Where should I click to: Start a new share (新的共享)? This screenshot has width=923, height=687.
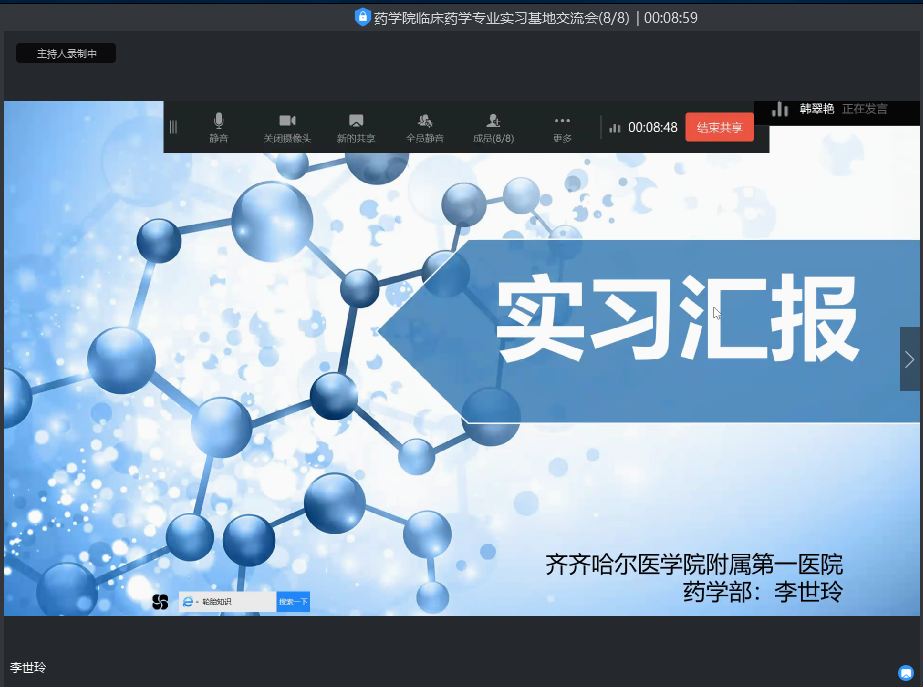point(356,127)
